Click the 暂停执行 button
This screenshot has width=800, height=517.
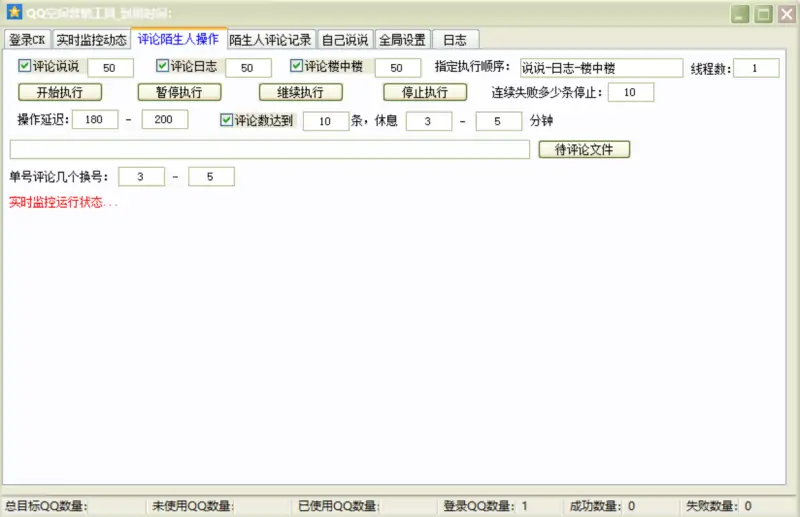(178, 92)
